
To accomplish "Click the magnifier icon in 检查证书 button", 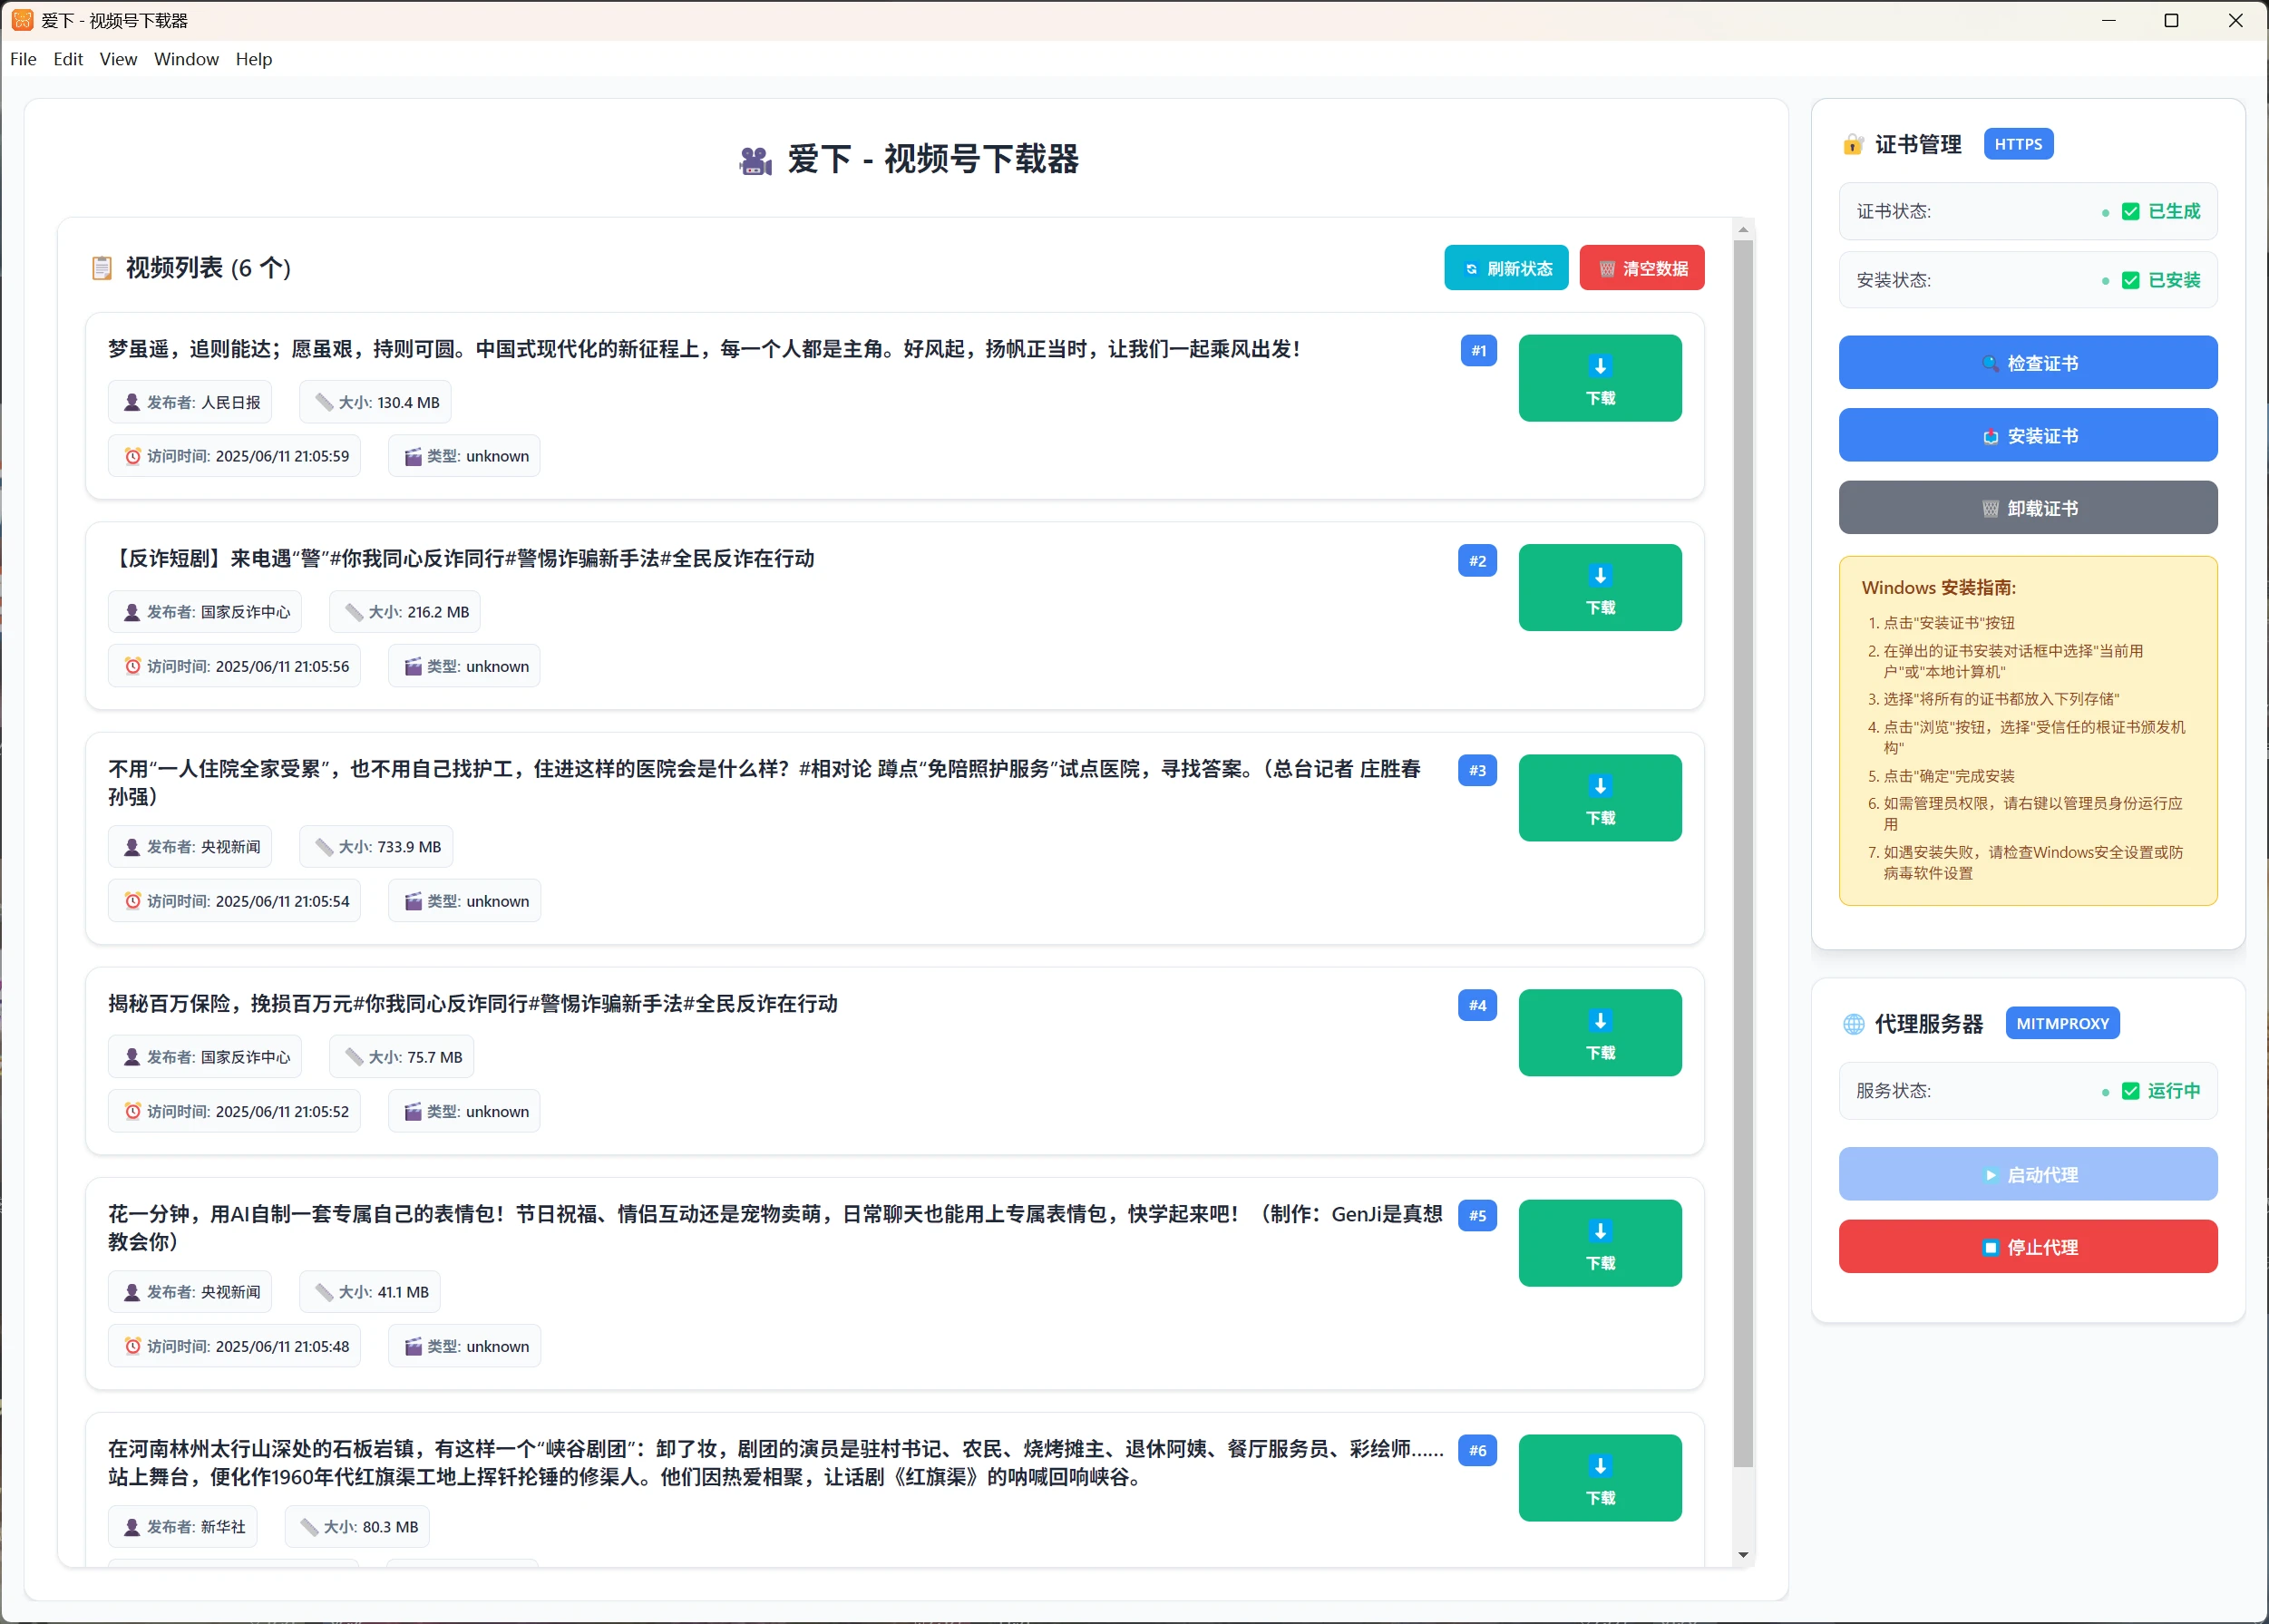I will [x=1990, y=364].
